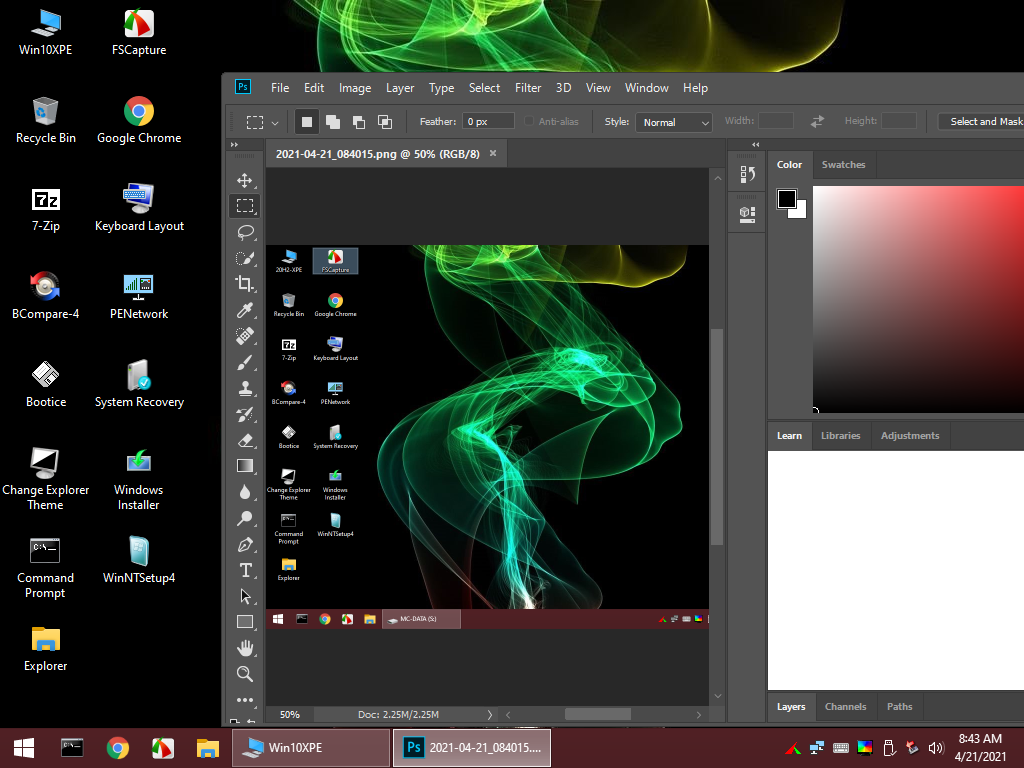Select the Quick Selection tool
The width and height of the screenshot is (1024, 768).
245,258
